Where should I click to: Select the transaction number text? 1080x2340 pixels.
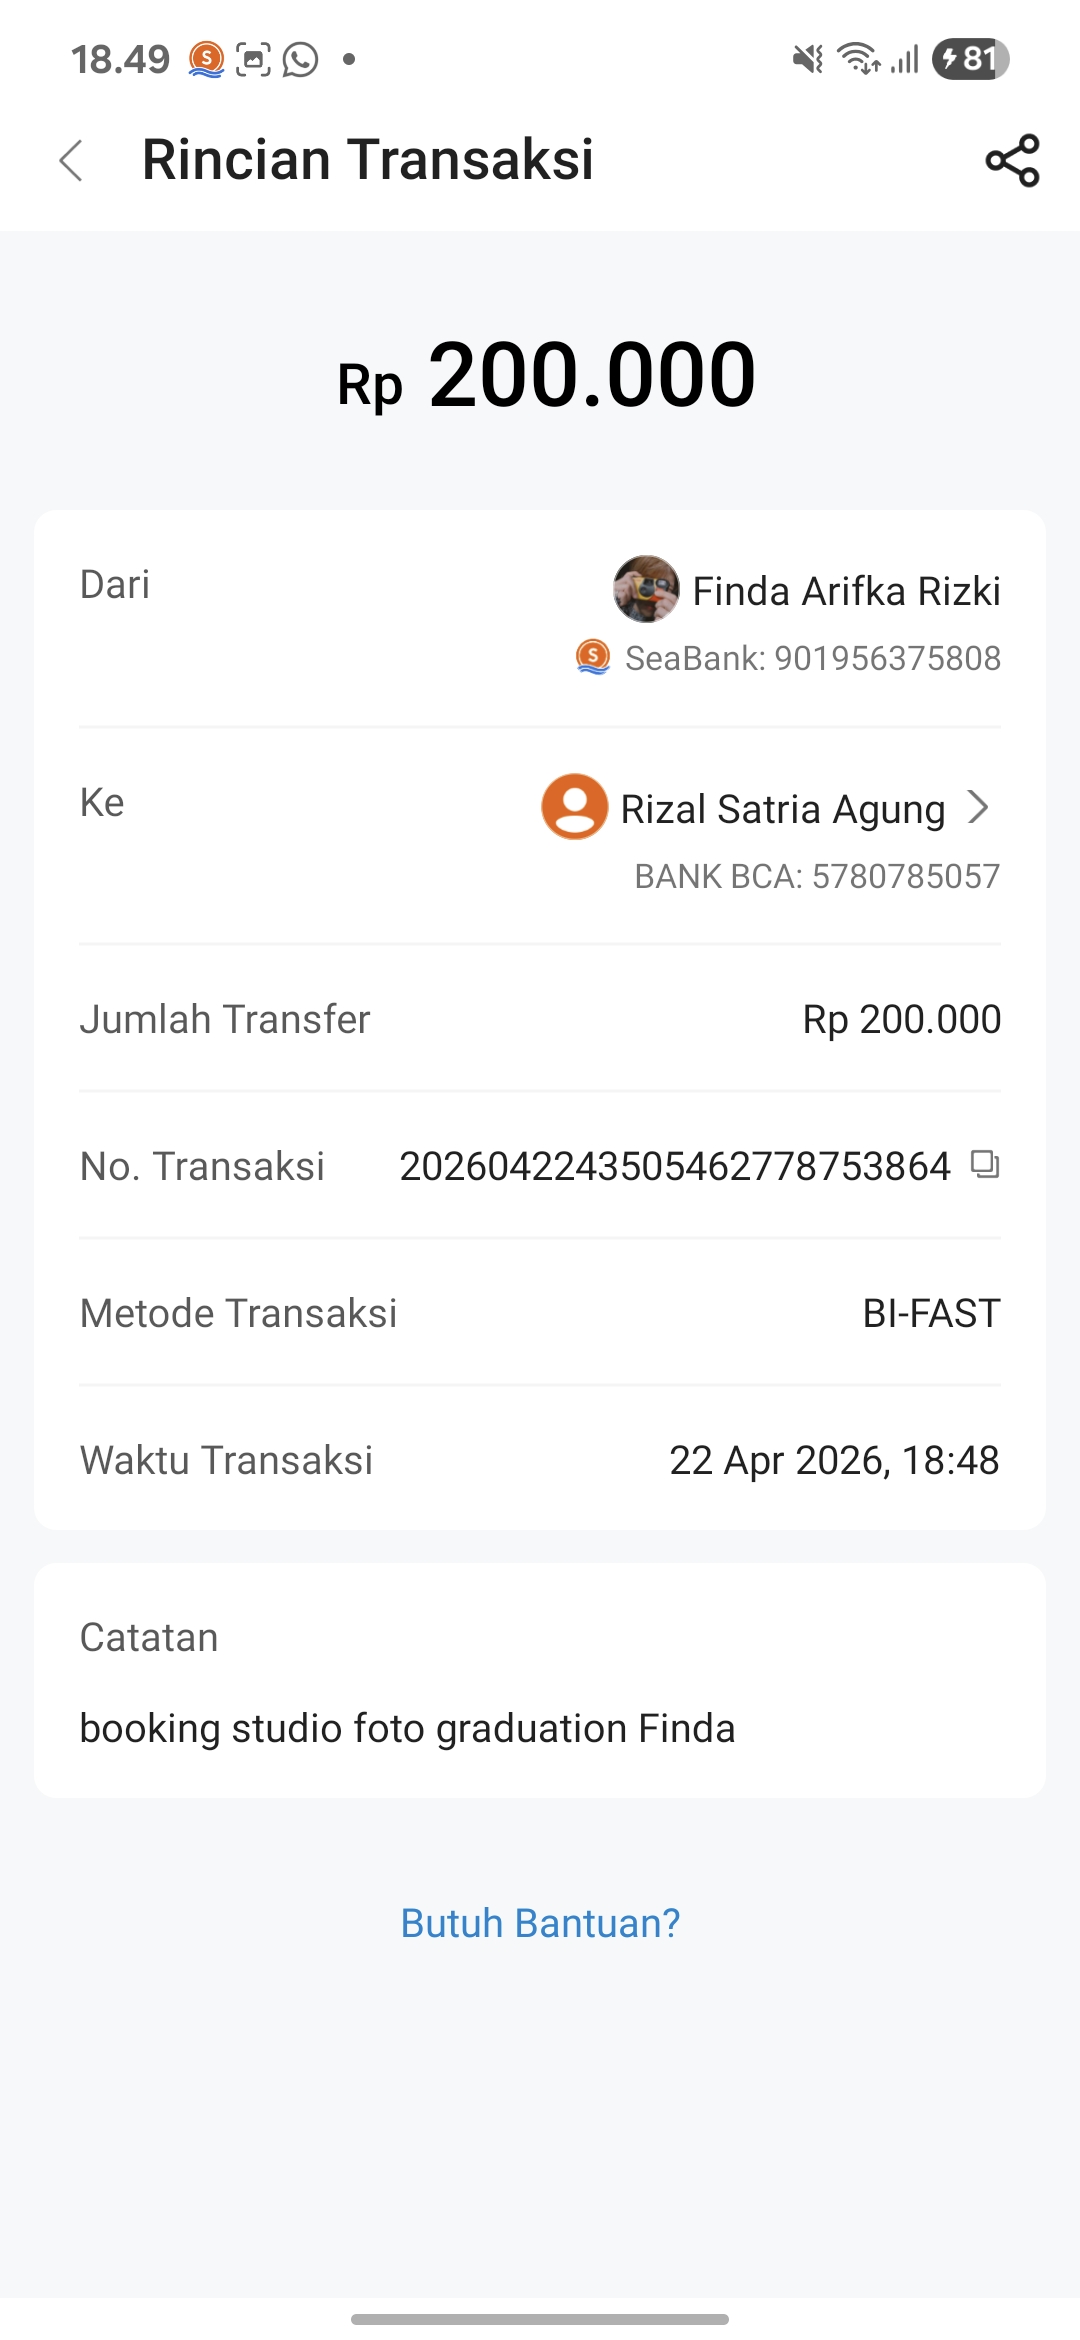pos(675,1166)
